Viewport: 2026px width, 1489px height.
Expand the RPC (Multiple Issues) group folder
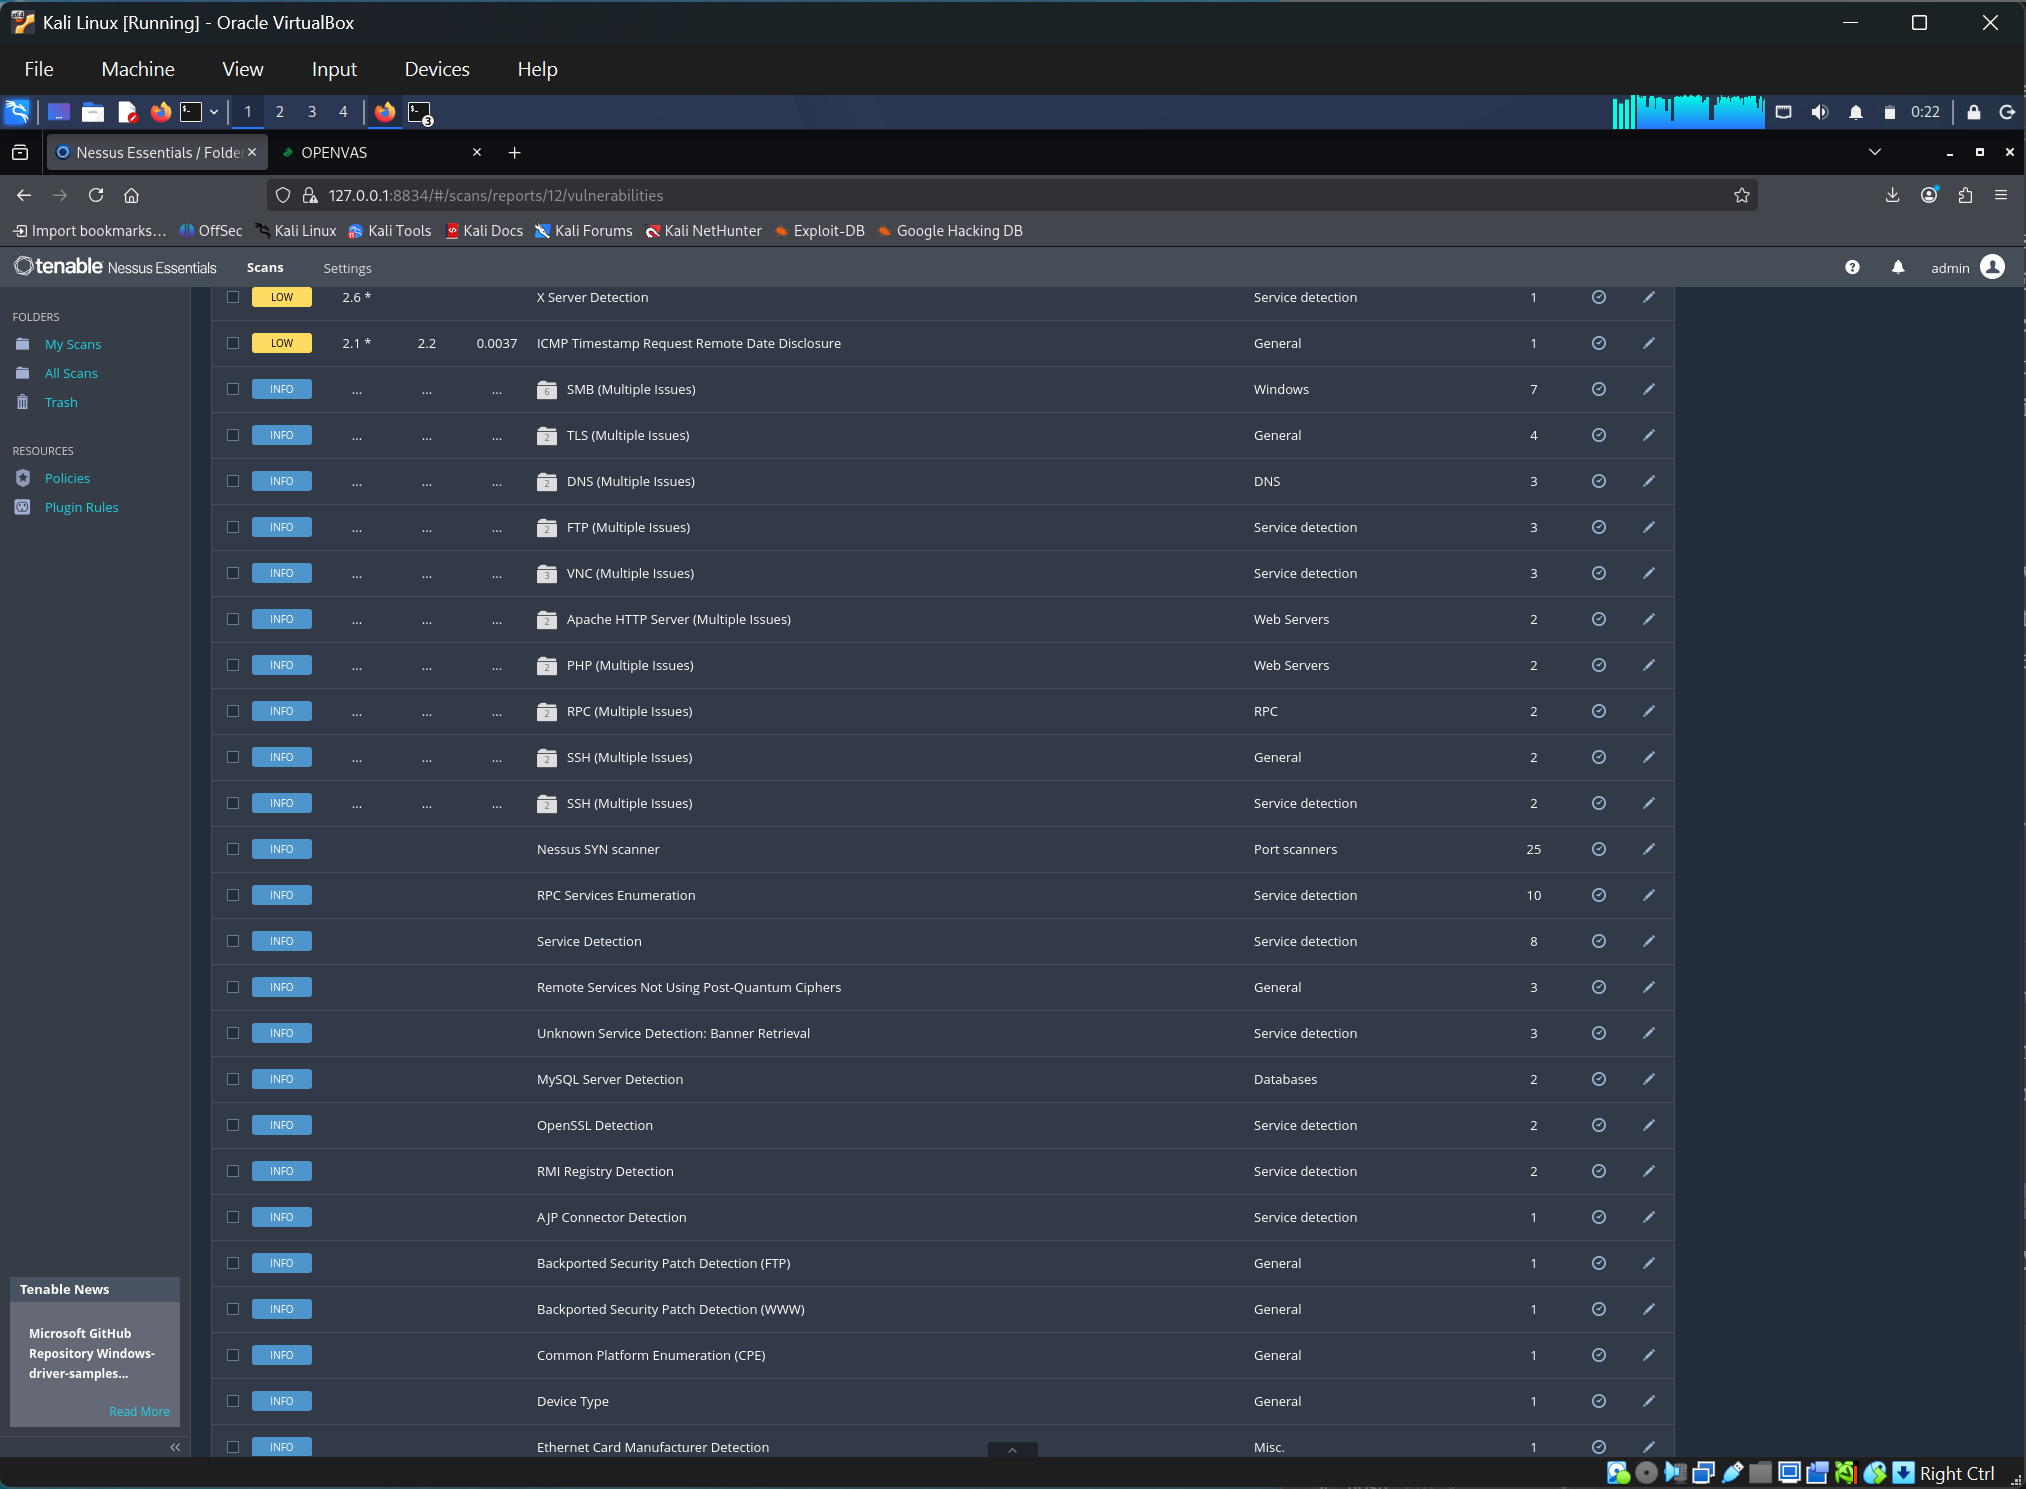(547, 711)
